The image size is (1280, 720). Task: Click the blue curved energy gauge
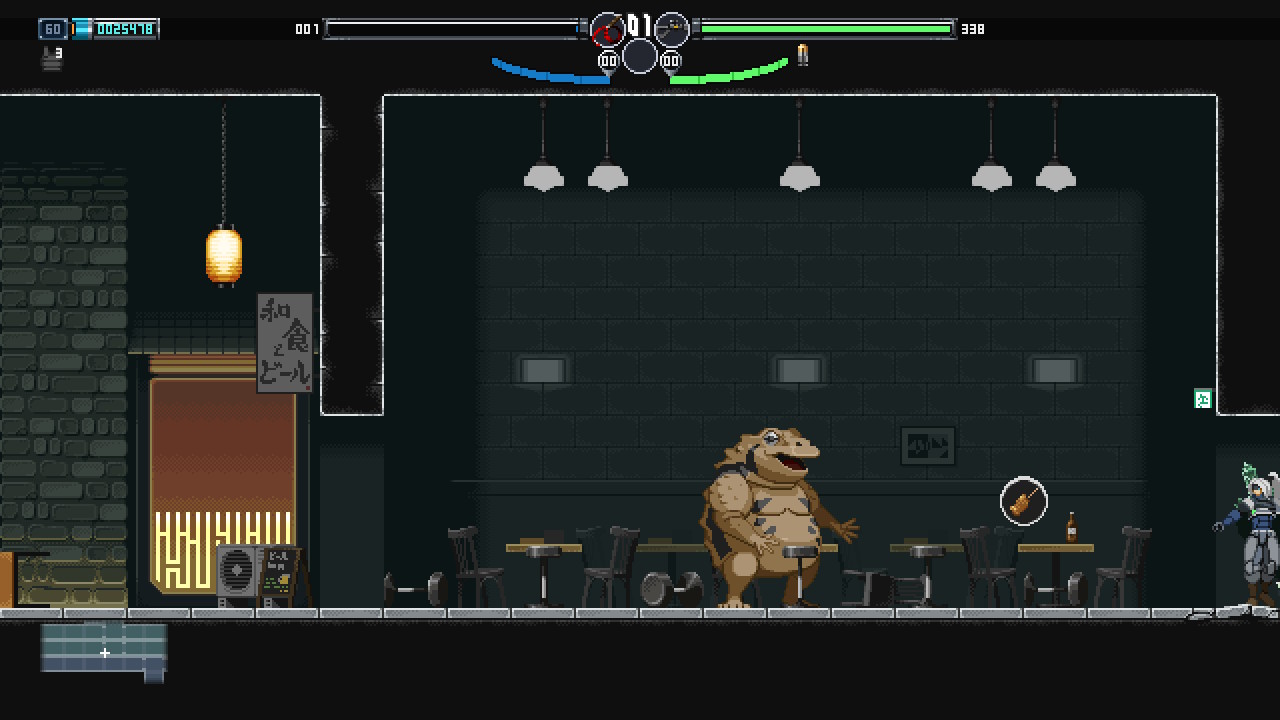click(x=548, y=73)
